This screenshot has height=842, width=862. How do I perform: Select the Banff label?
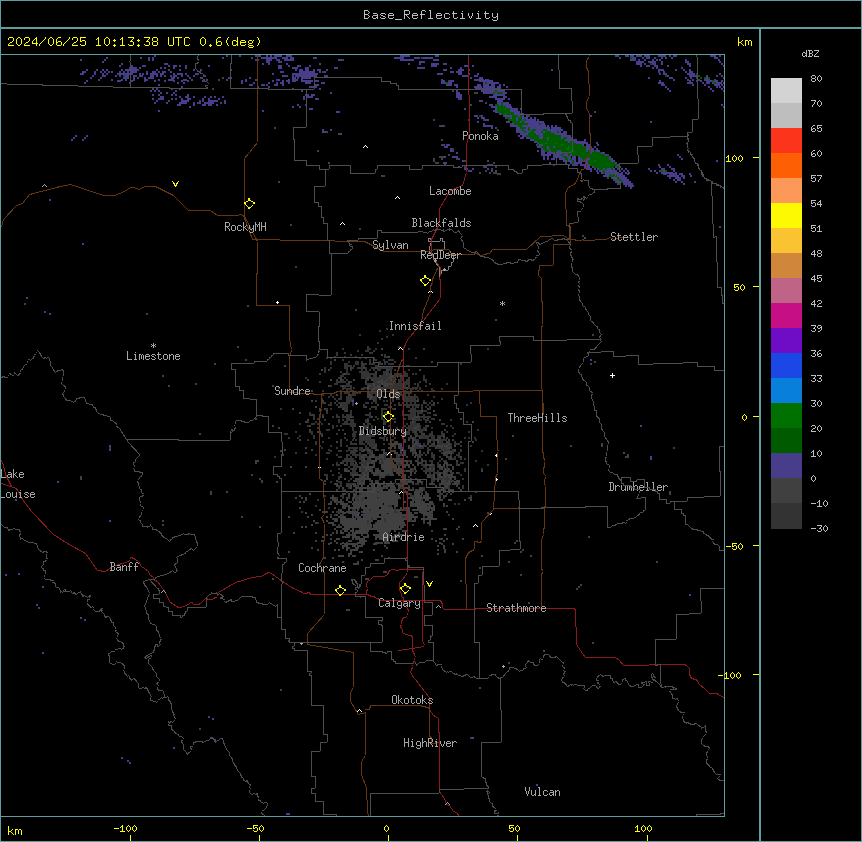pos(124,567)
